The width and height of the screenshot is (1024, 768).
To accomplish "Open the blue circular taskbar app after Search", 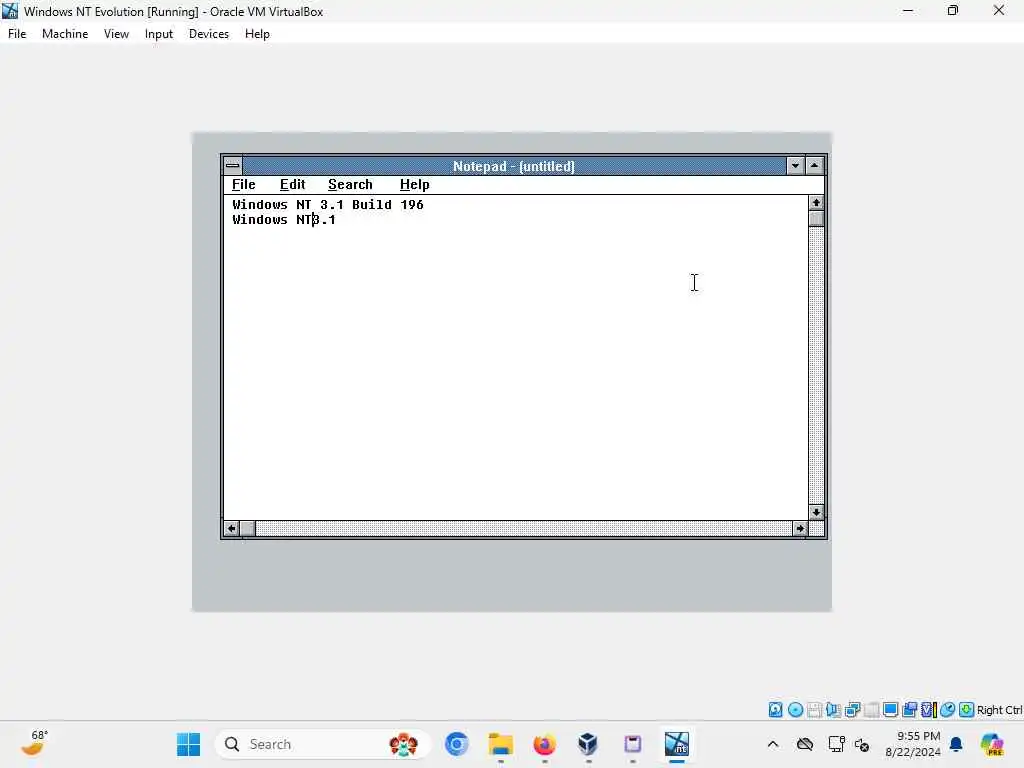I will click(456, 744).
